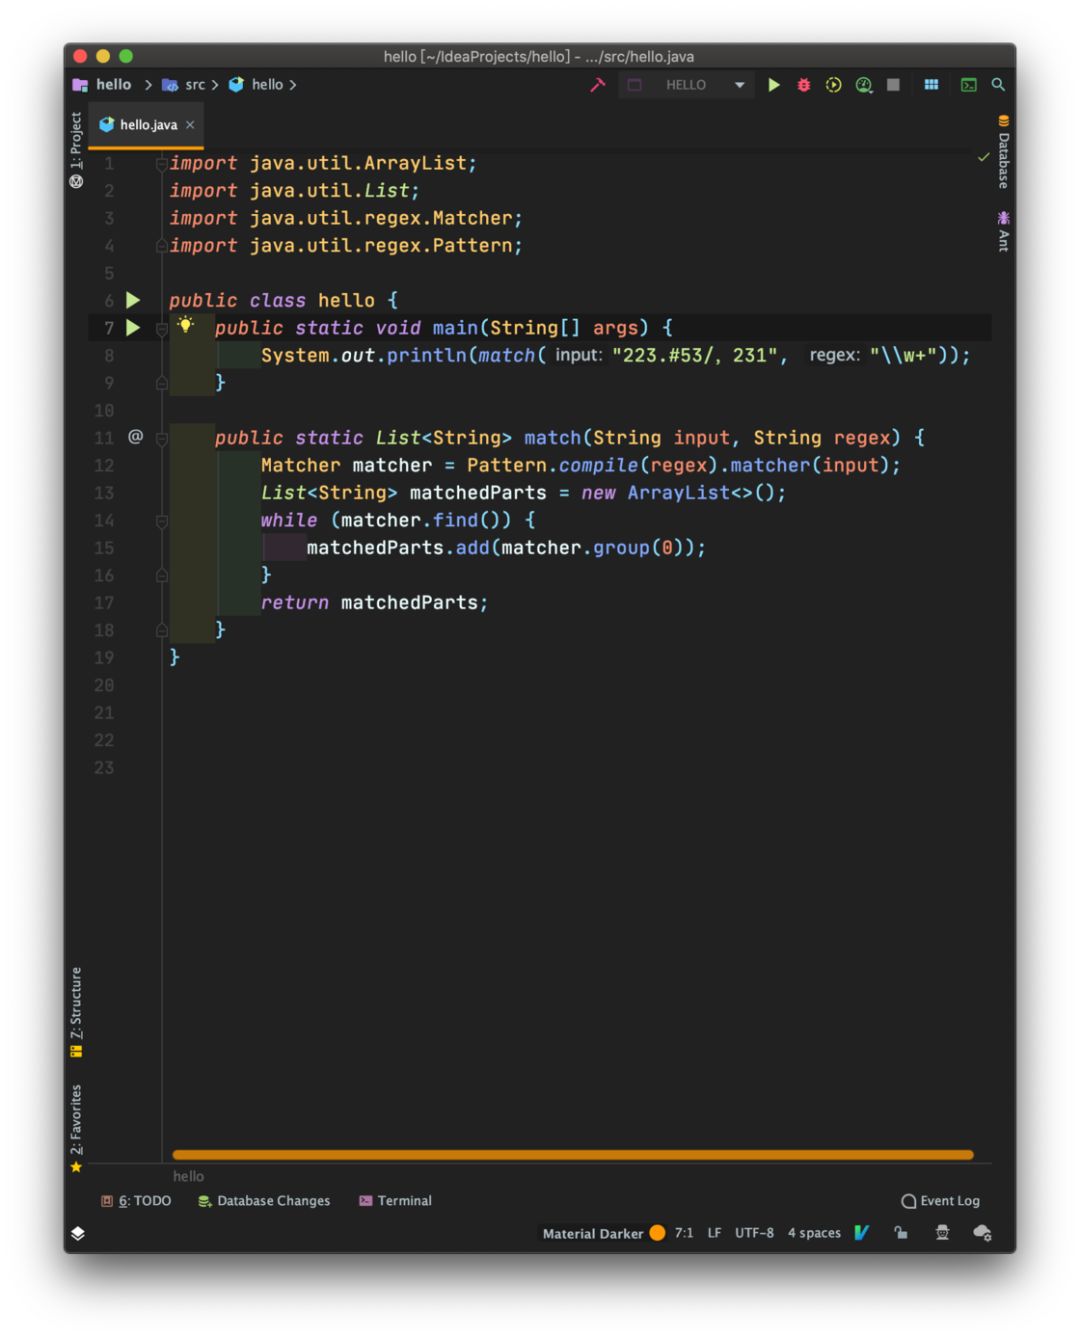Change line separator LF in status bar
1080x1338 pixels.
[714, 1233]
